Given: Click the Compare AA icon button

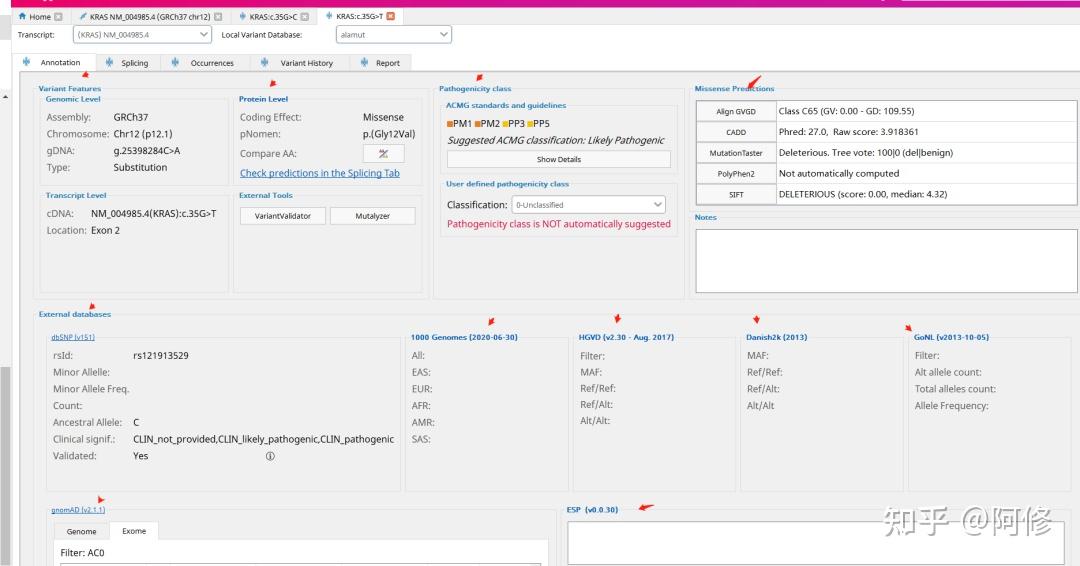Looking at the screenshot, I should click(384, 154).
